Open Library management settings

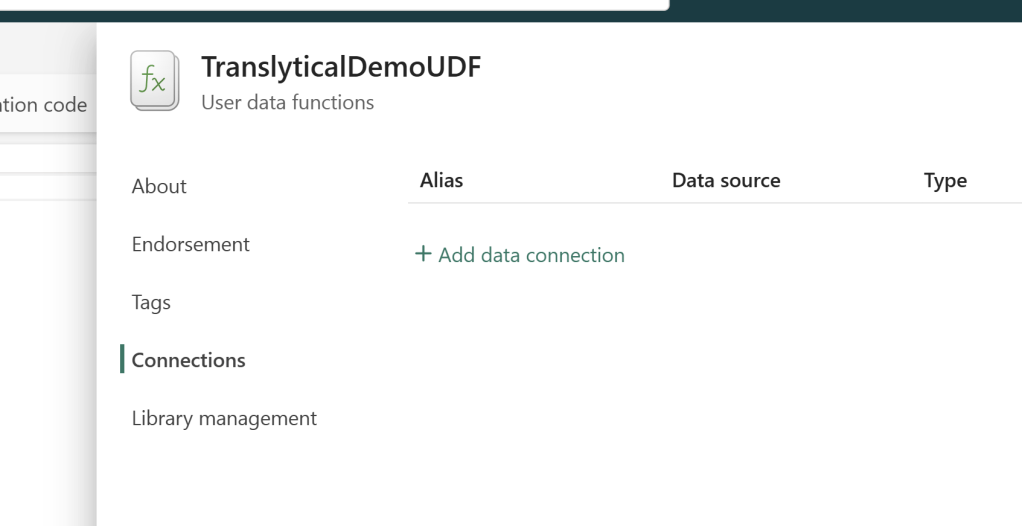(x=224, y=418)
